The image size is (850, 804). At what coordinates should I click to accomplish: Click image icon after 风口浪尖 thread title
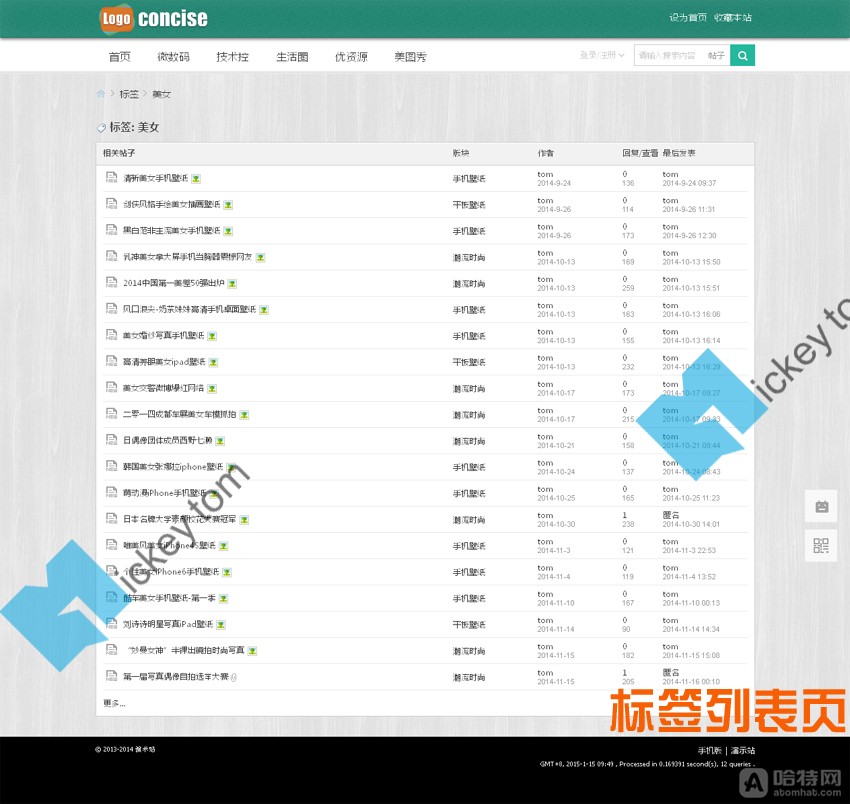pyautogui.click(x=264, y=310)
